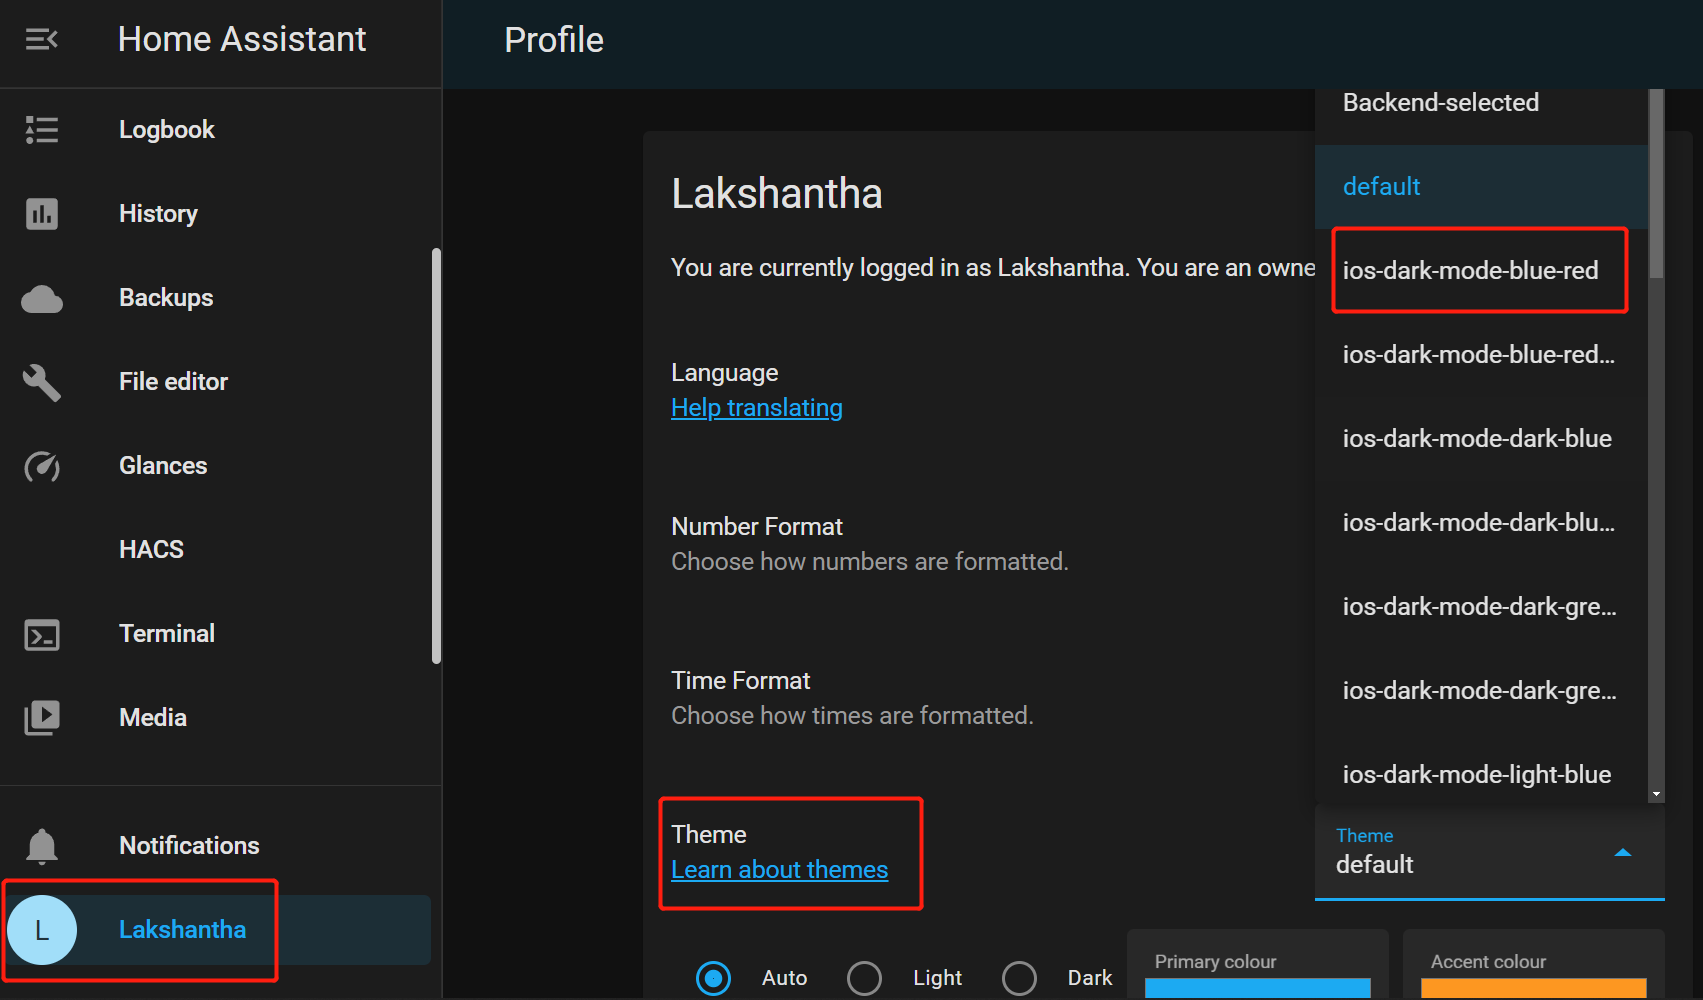The width and height of the screenshot is (1703, 1000).
Task: Click the Media play icon
Action: tap(41, 718)
